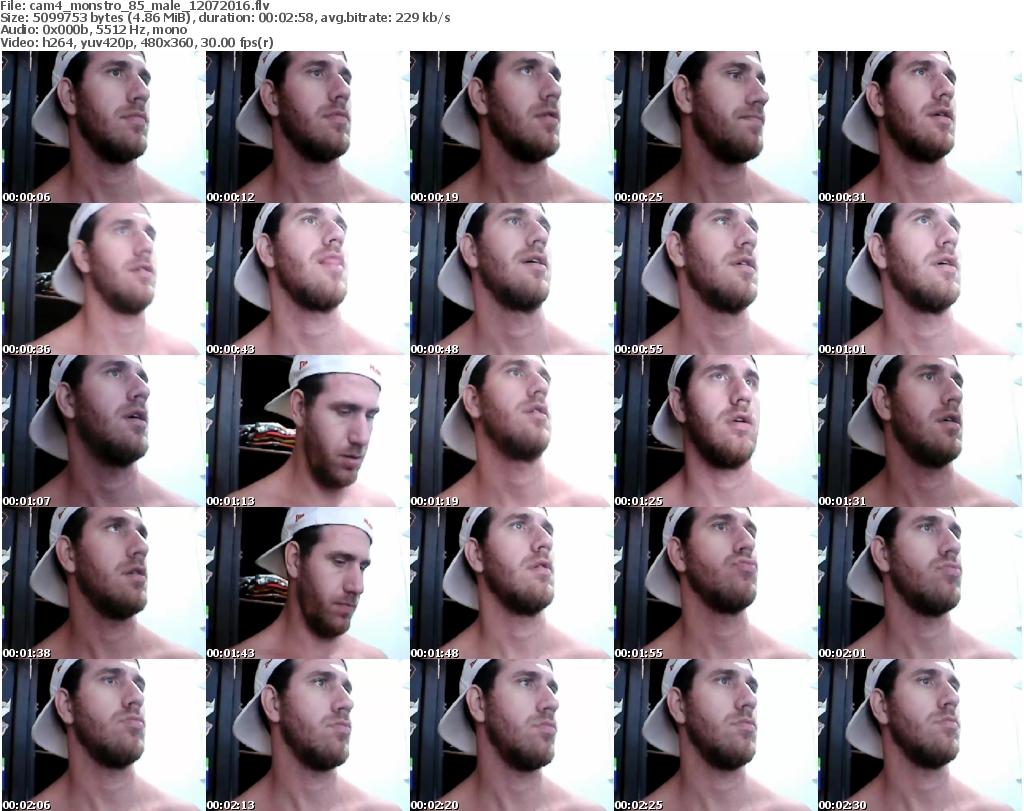Select the frame at 00:00:12
This screenshot has height=811, width=1024.
(x=307, y=127)
